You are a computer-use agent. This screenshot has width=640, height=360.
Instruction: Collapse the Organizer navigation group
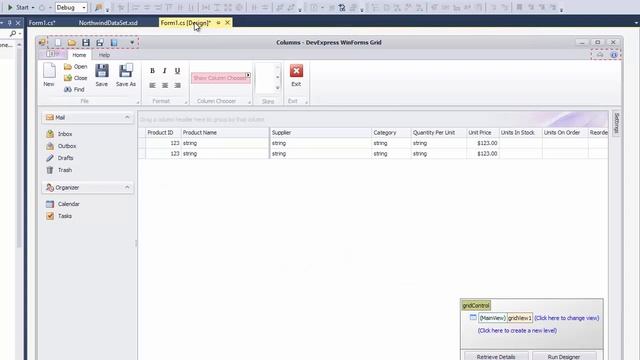127,187
